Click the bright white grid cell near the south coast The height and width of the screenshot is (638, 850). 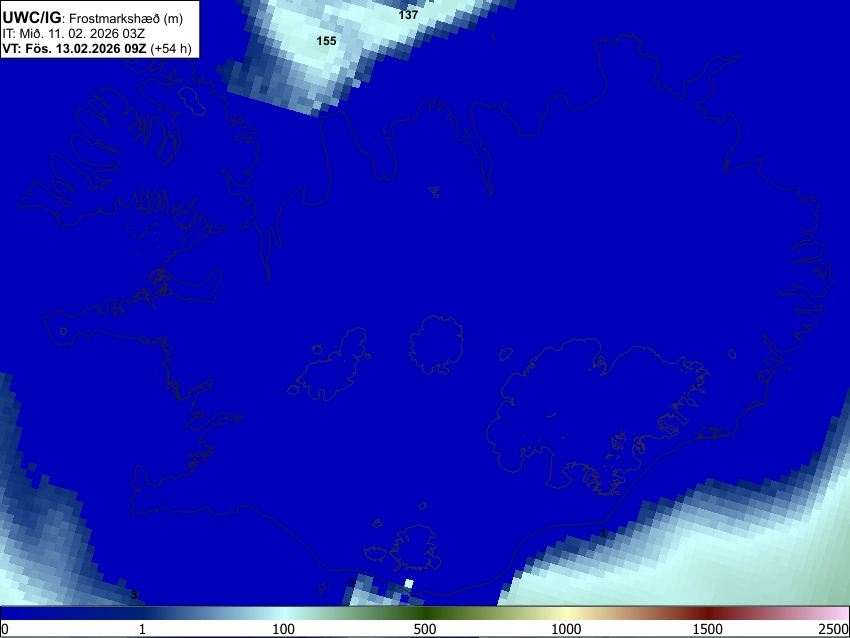click(x=409, y=584)
